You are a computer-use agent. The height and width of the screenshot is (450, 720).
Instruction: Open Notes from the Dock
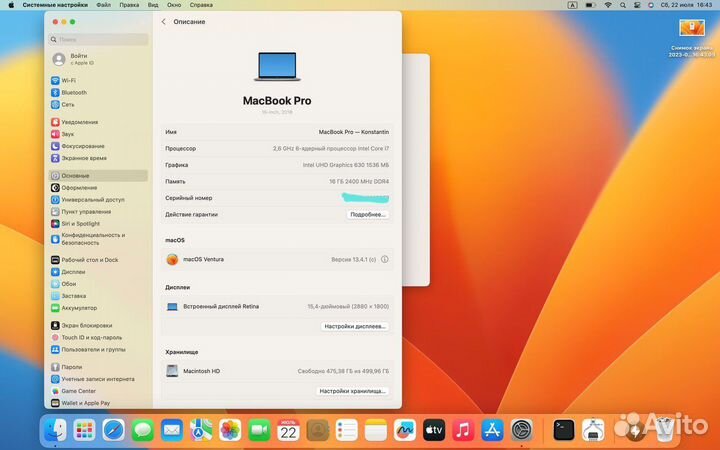click(376, 430)
